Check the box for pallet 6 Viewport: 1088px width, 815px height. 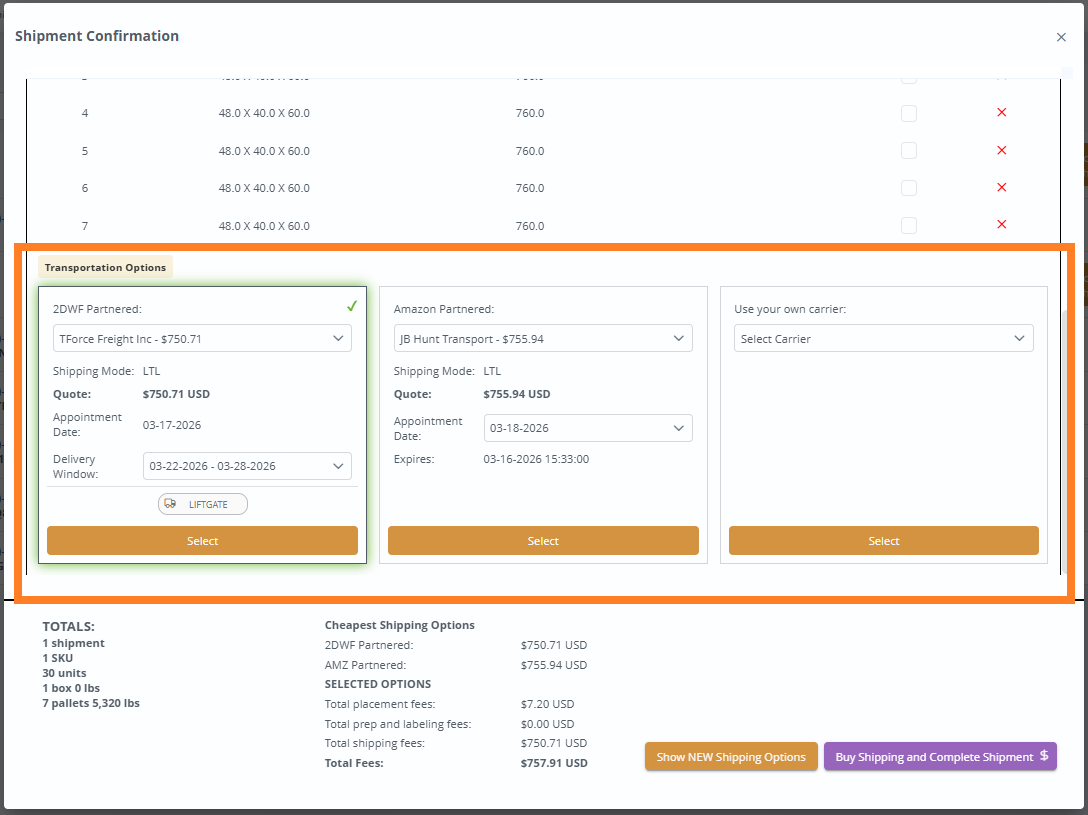coord(908,188)
